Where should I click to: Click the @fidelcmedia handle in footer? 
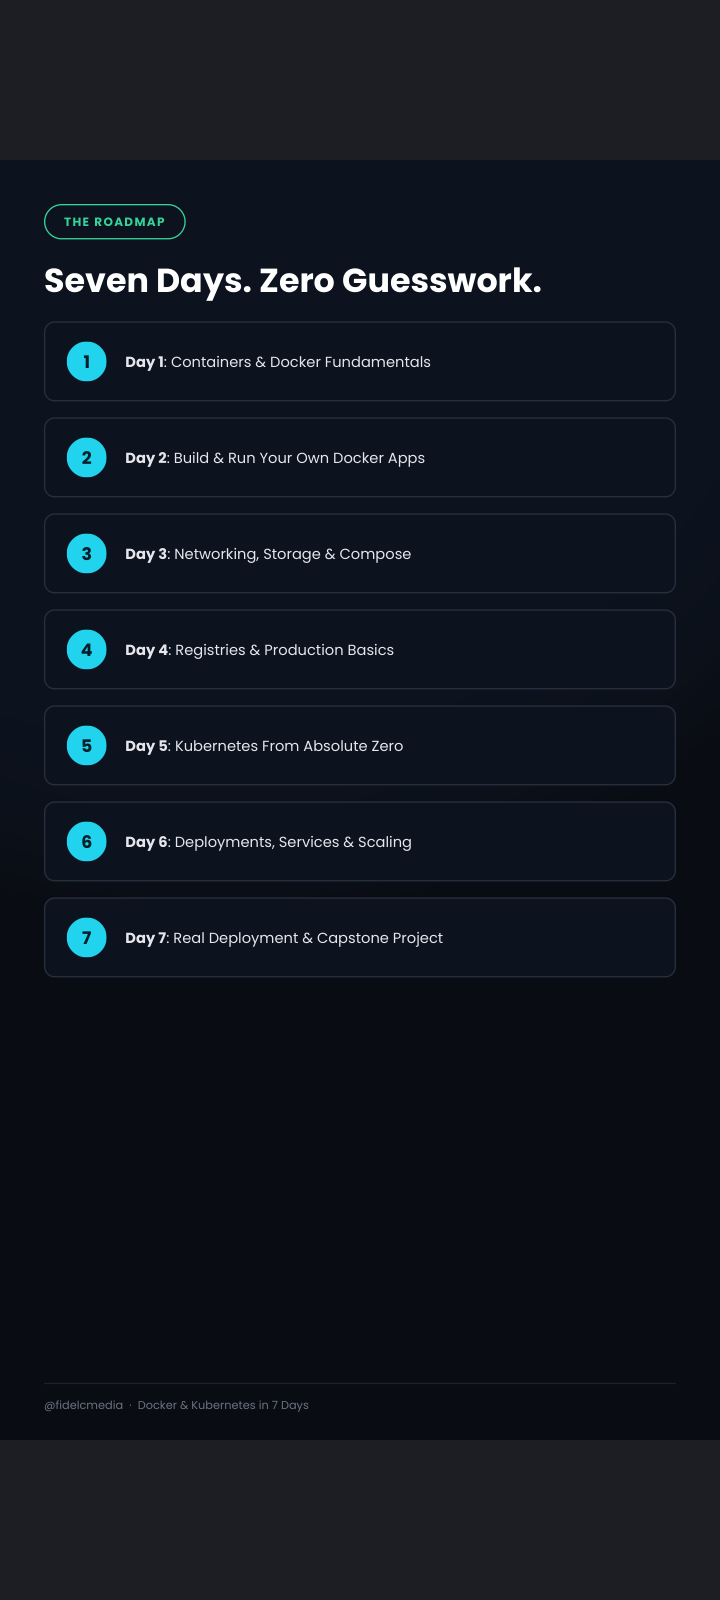pos(84,1405)
